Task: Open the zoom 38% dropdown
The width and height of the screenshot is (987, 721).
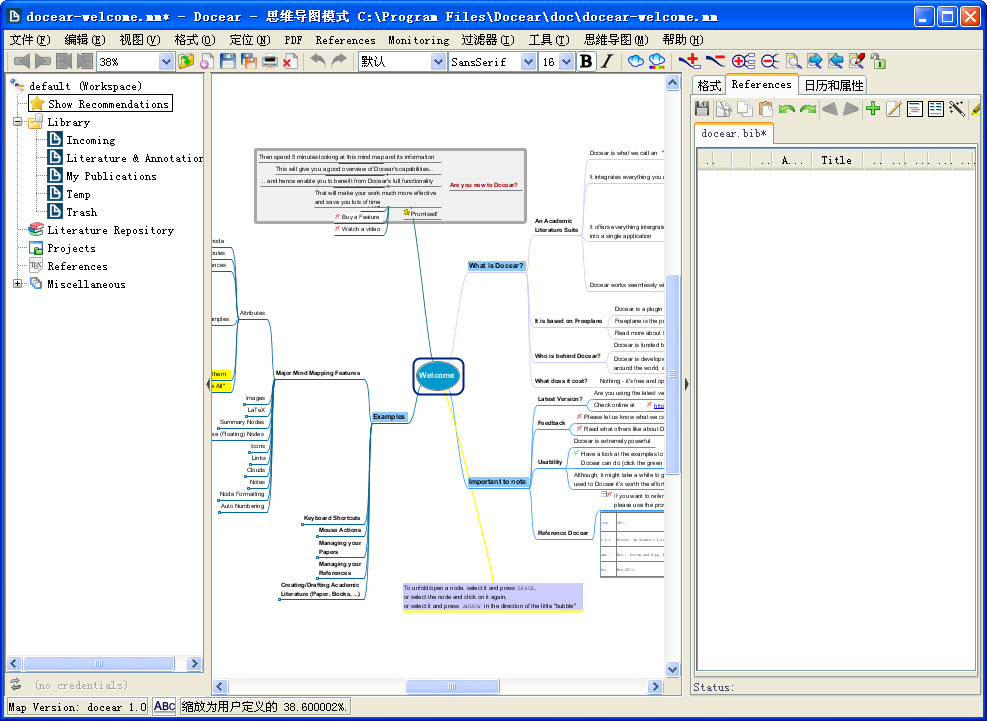Action: (166, 62)
